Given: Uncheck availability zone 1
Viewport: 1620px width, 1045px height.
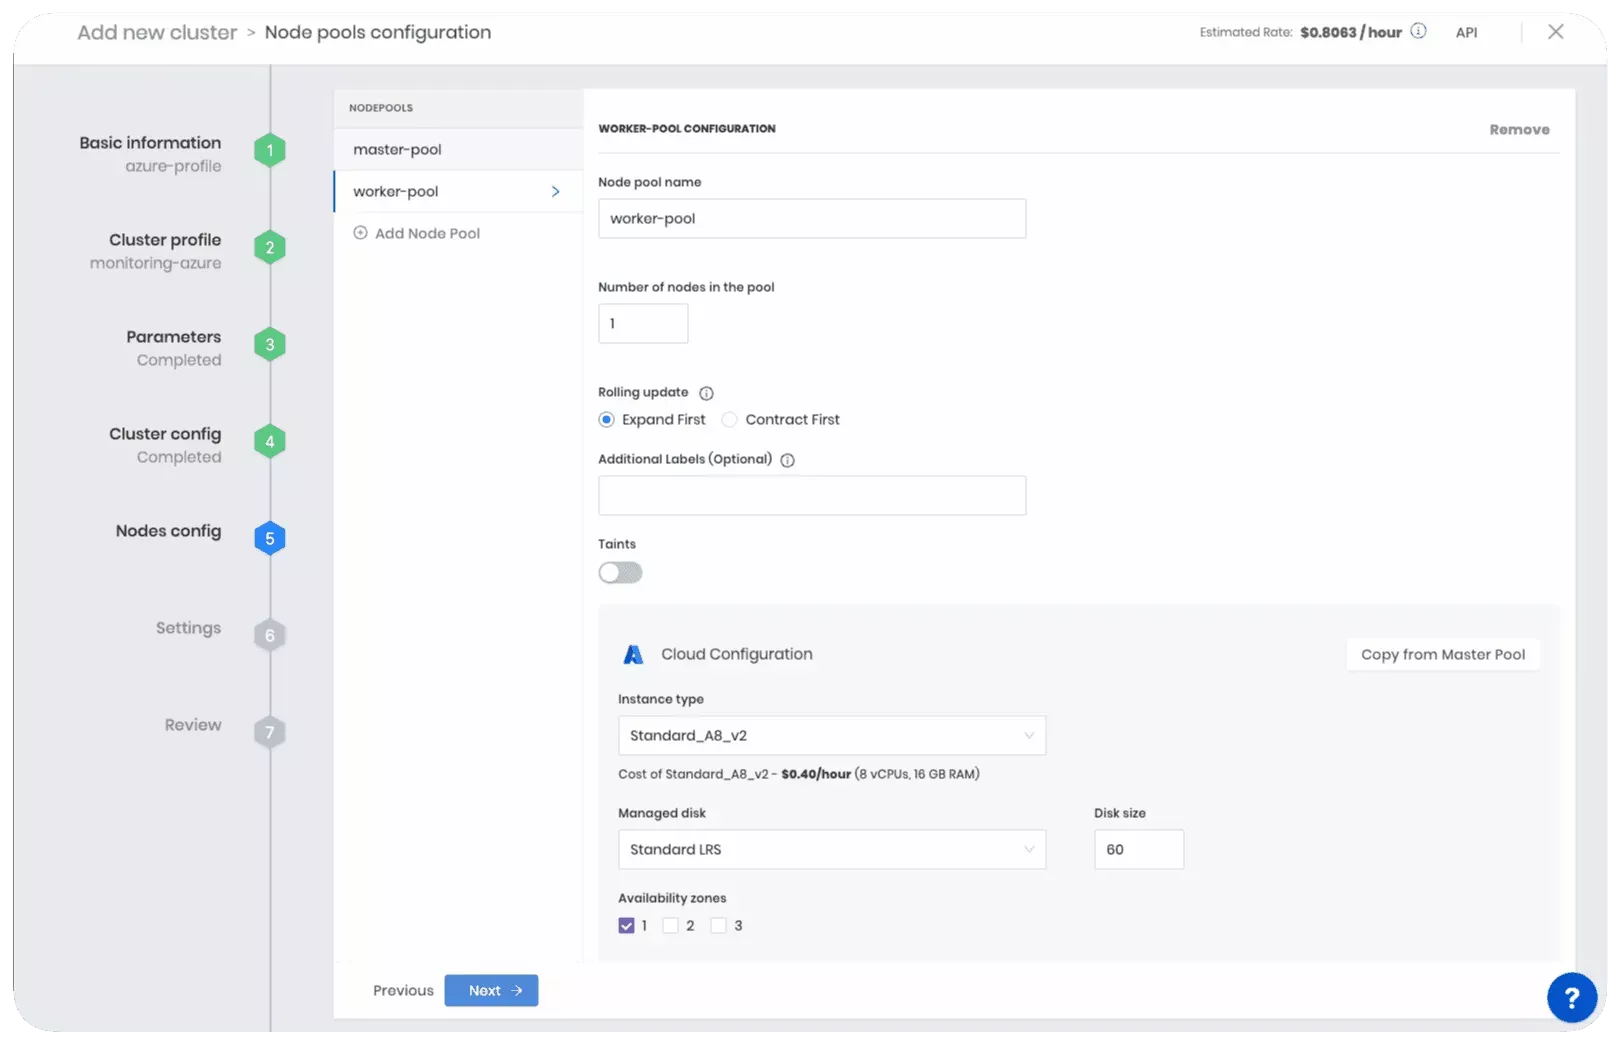Looking at the screenshot, I should click(x=626, y=926).
